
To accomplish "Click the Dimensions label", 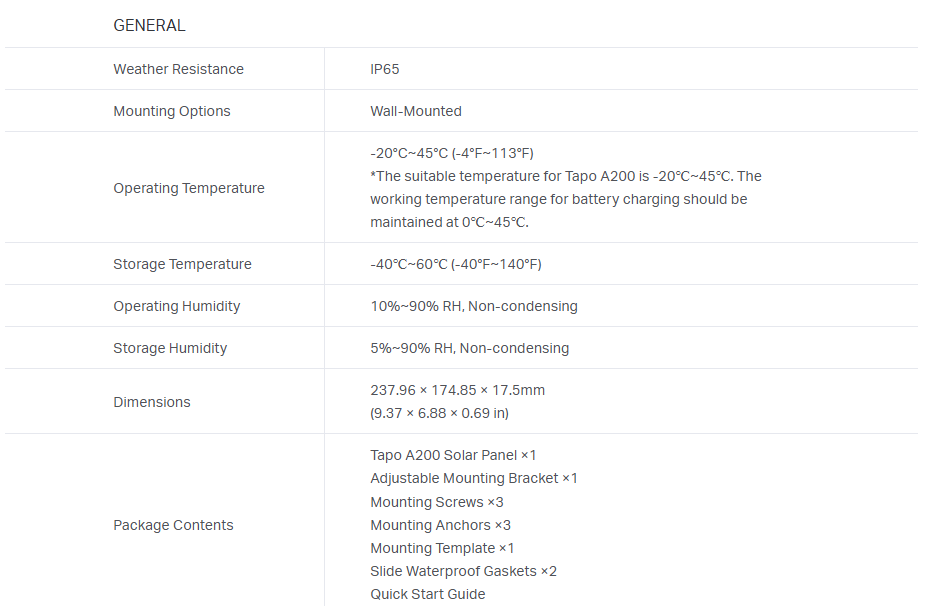I will (152, 402).
